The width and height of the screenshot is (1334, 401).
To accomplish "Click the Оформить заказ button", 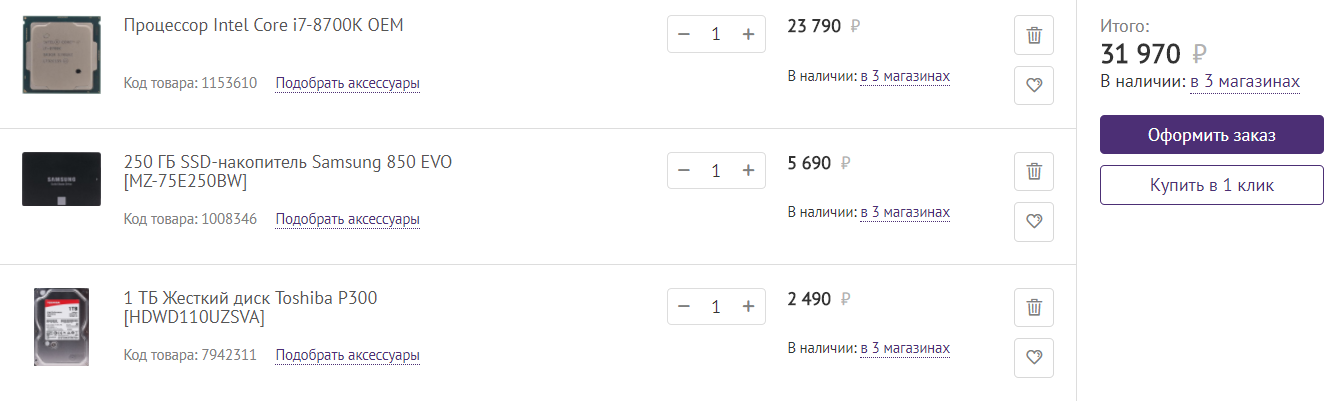I will tap(1211, 135).
